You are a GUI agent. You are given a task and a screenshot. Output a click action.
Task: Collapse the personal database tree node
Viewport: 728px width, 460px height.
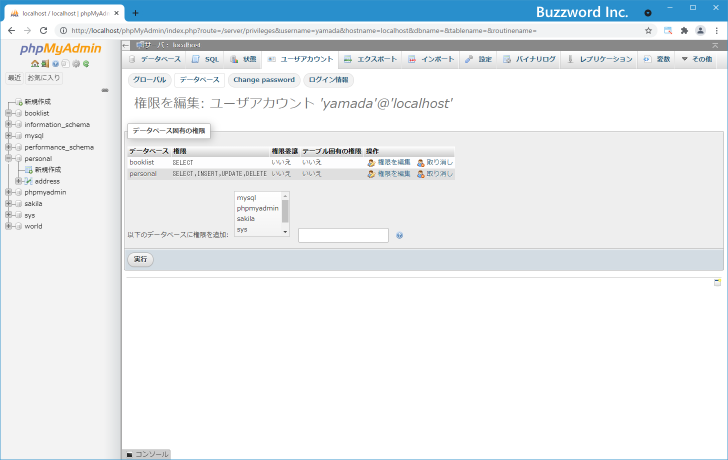8,158
